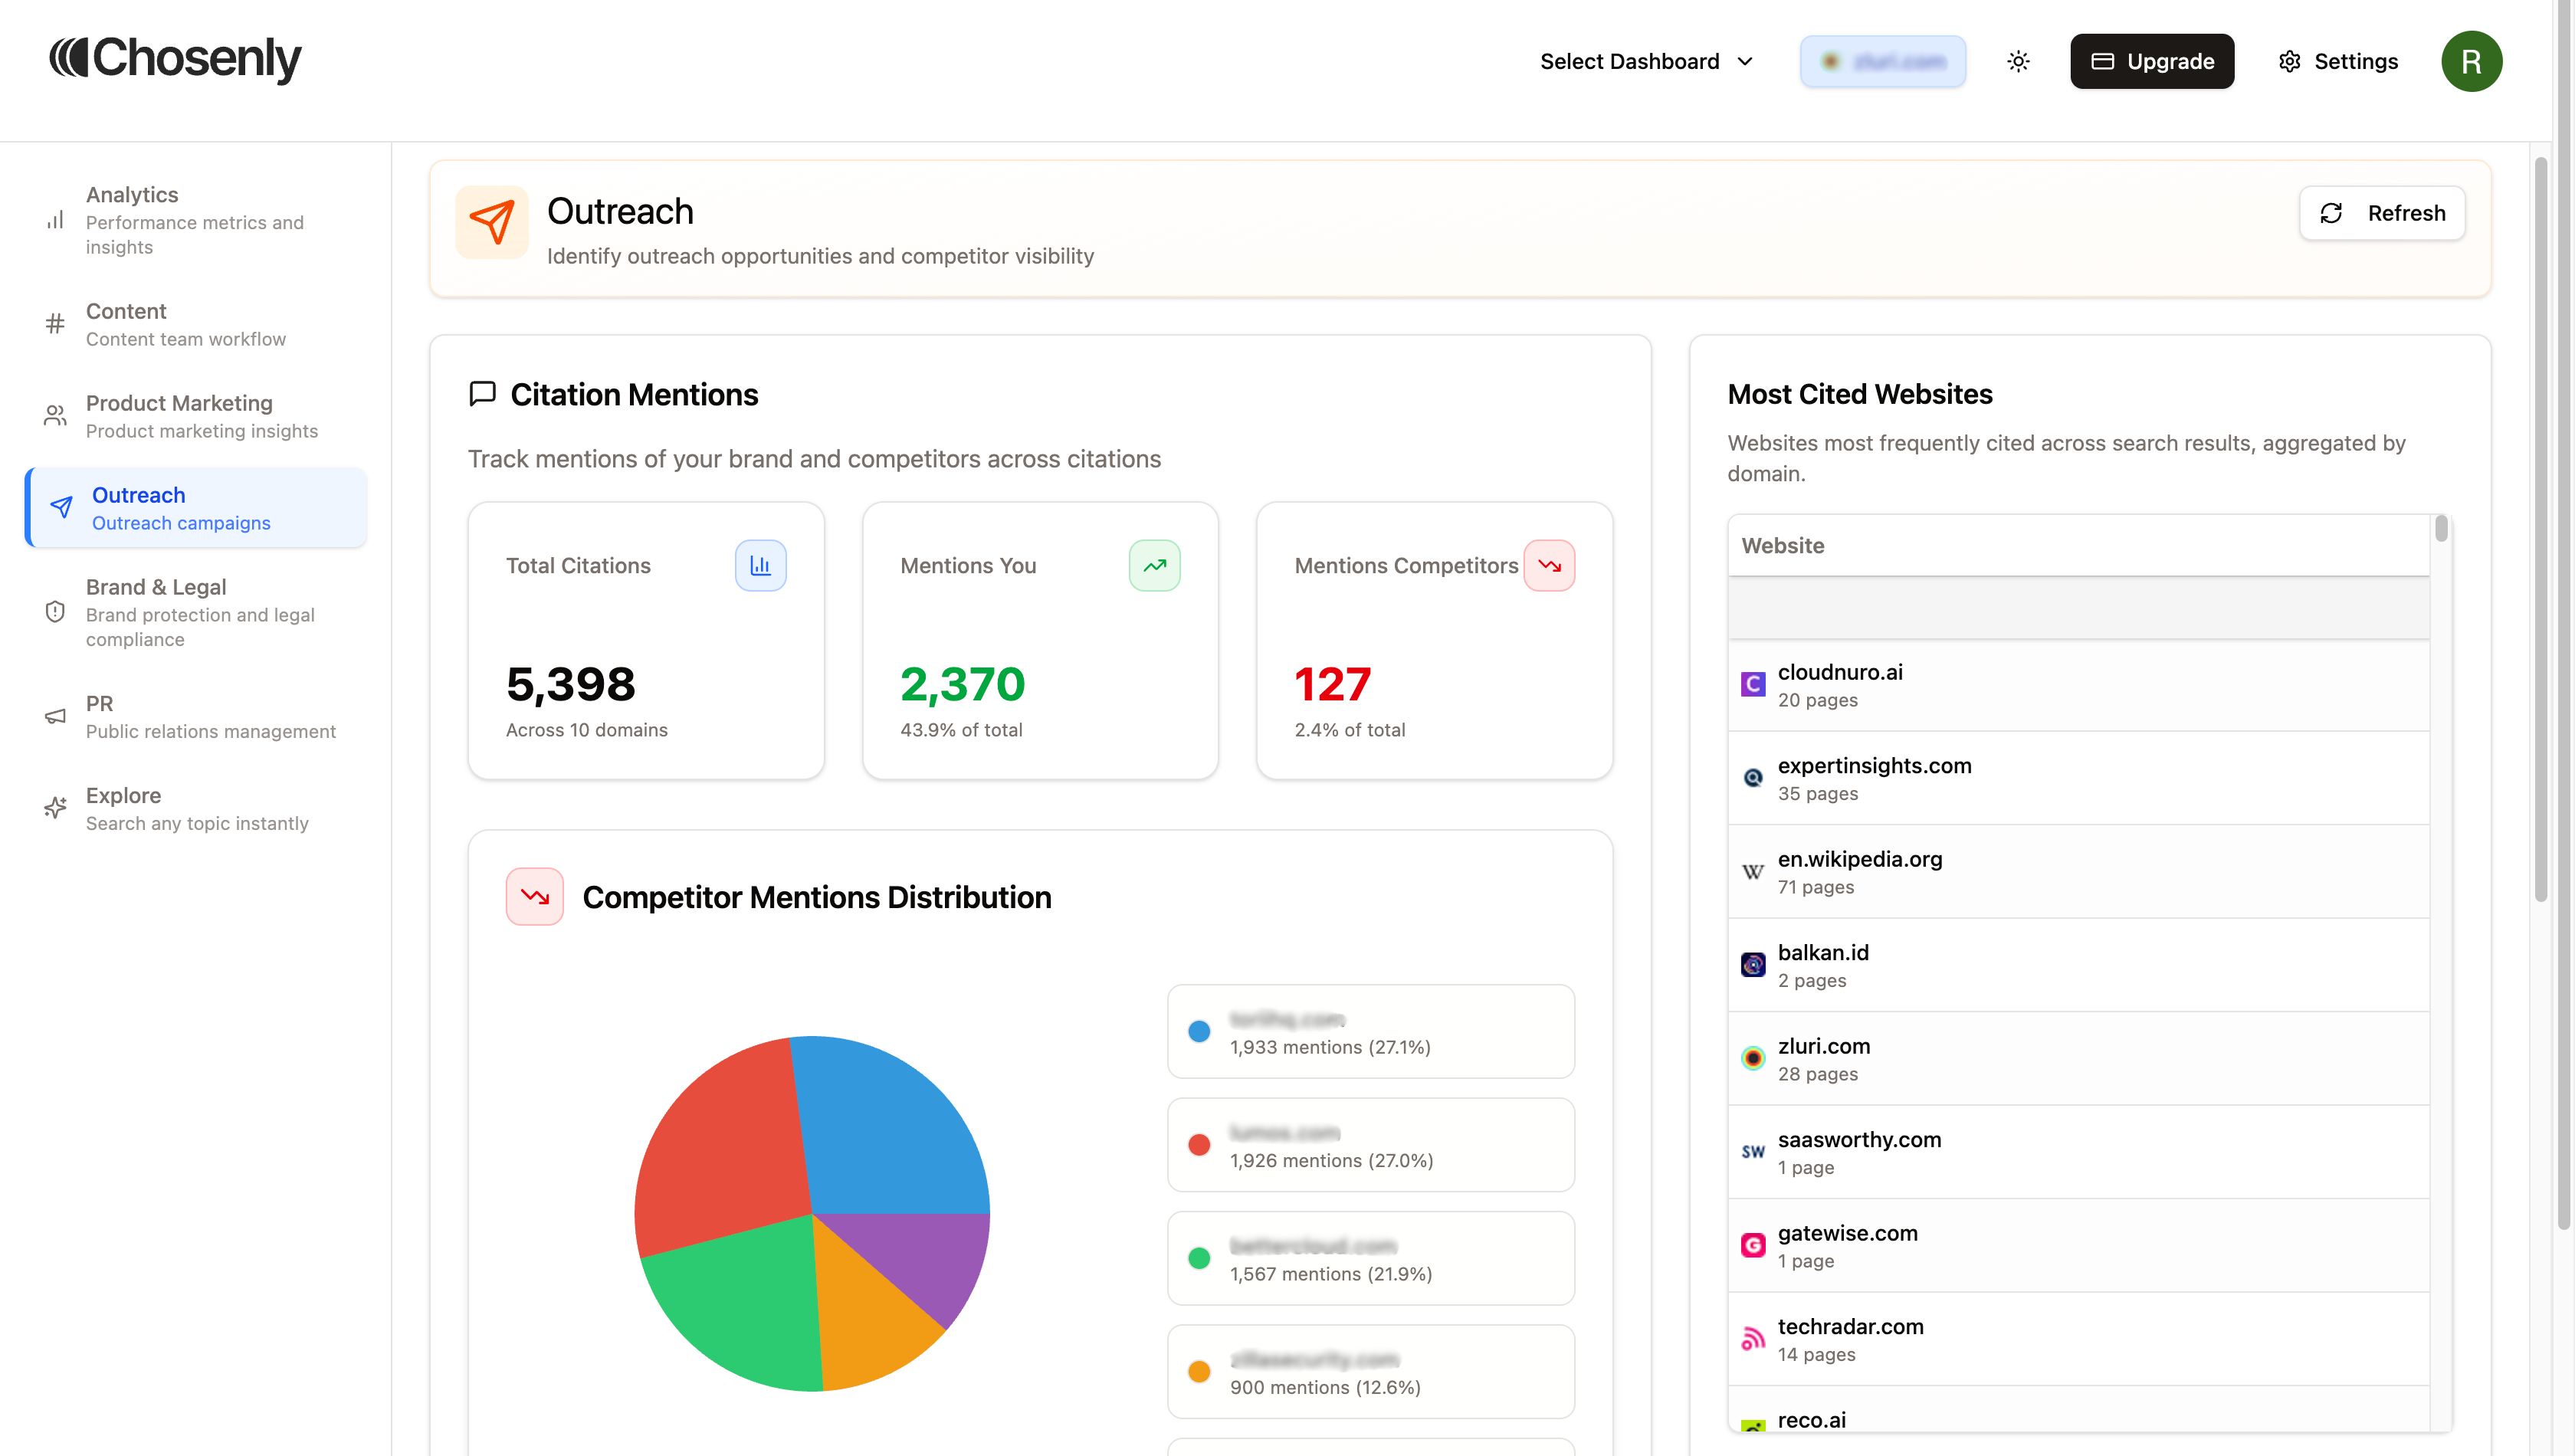Open Settings from the header
This screenshot has height=1456, width=2575.
pos(2338,62)
